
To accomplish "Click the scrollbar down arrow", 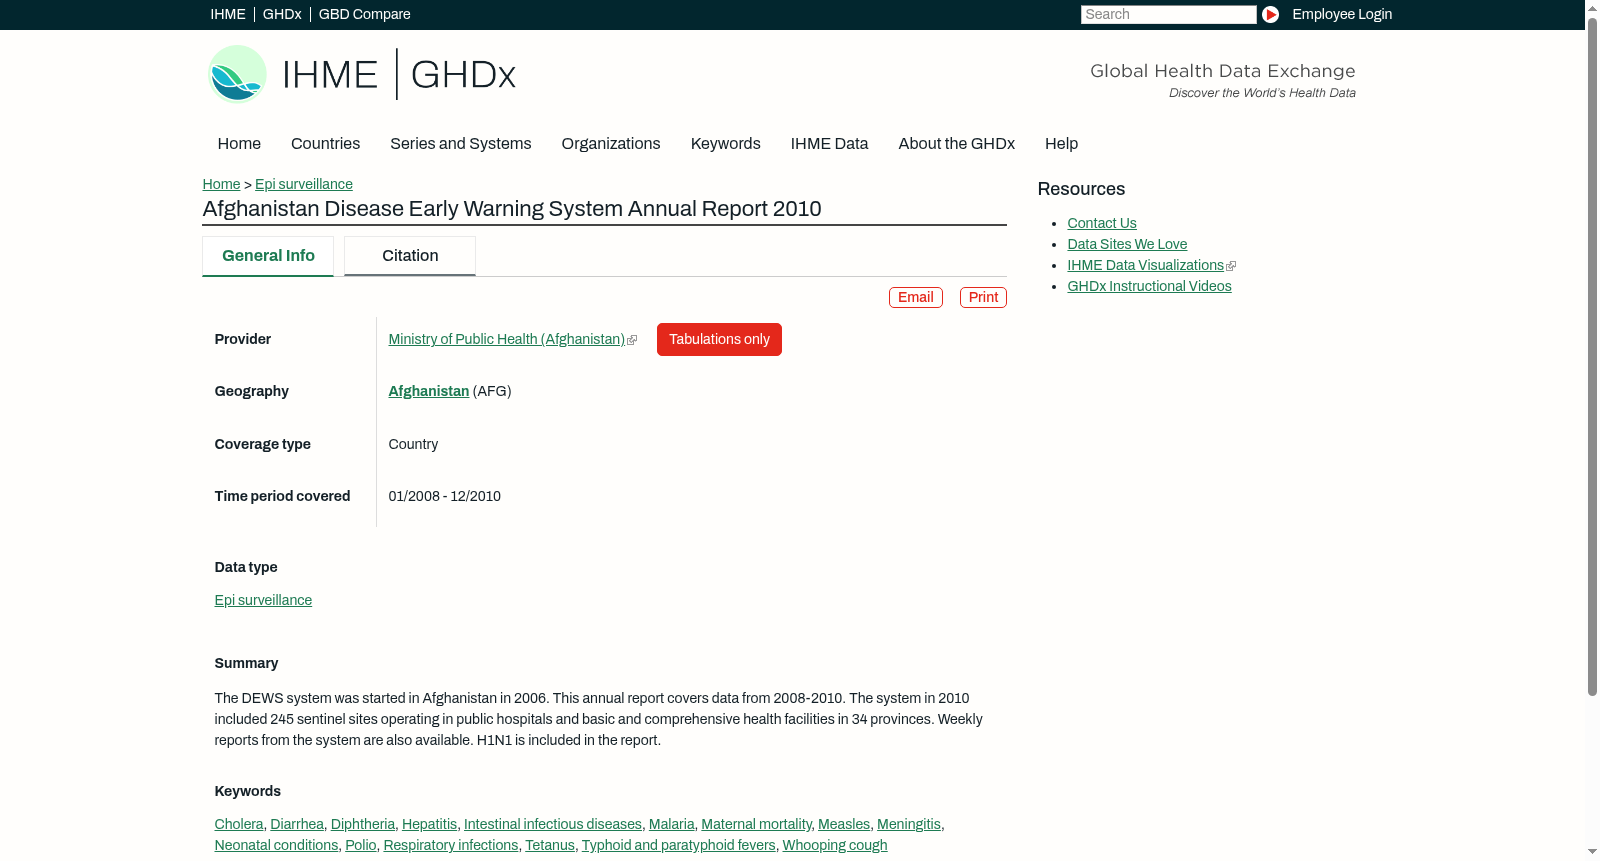I will 1592,853.
